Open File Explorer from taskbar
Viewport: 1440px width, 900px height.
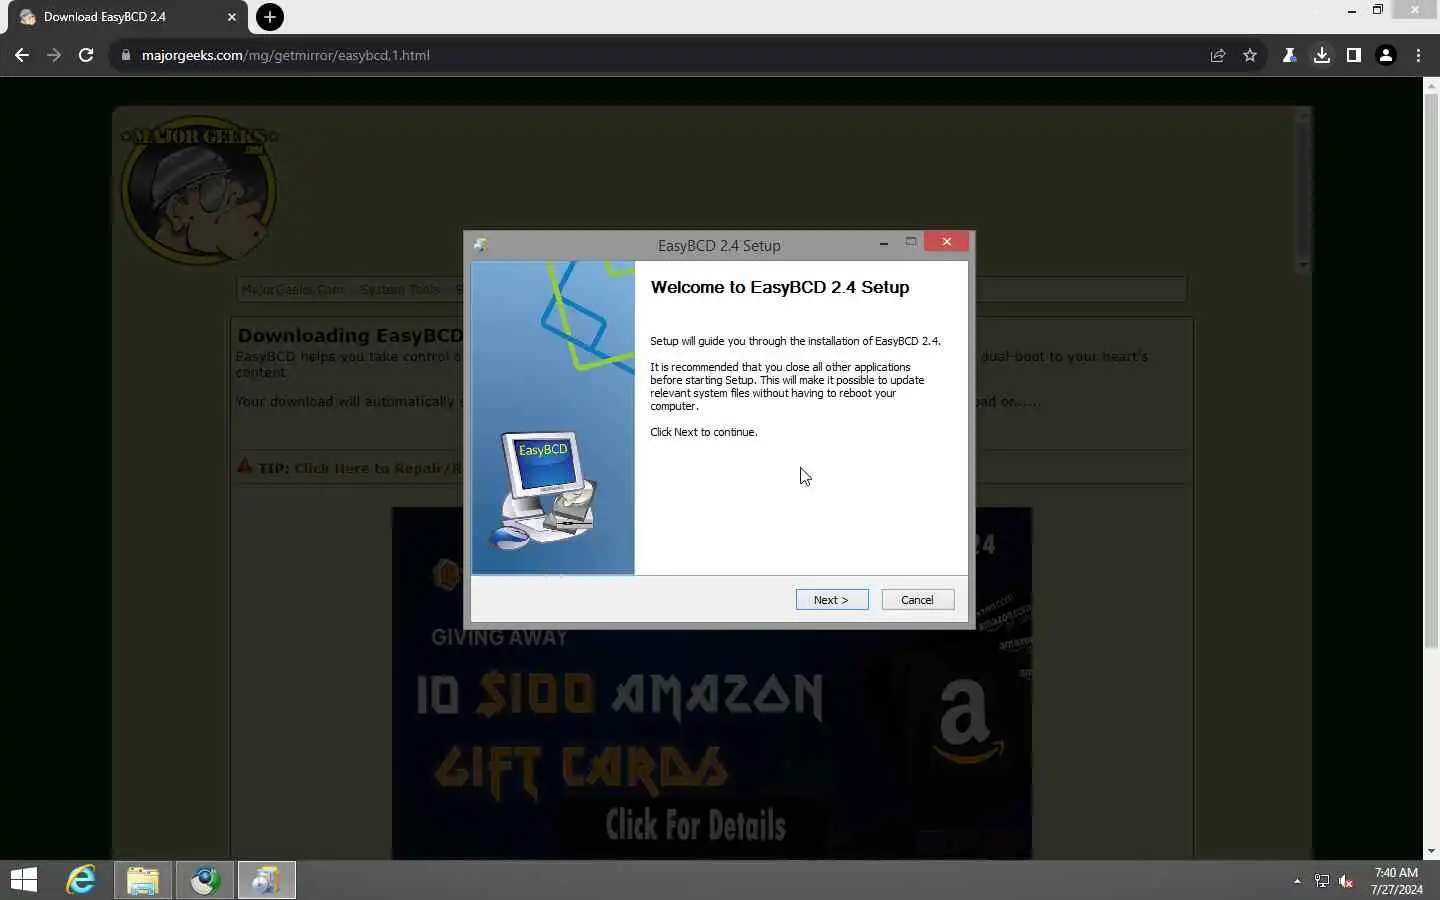click(143, 880)
